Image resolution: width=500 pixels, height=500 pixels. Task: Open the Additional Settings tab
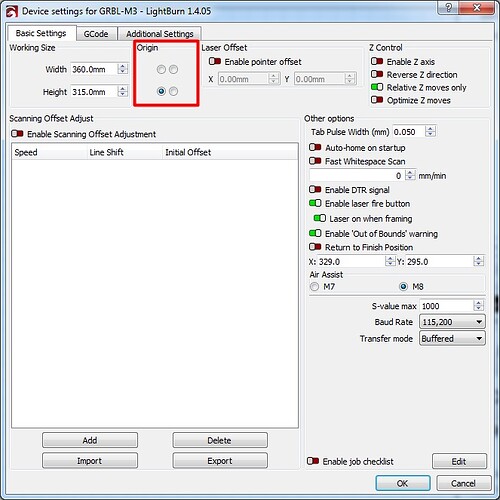click(160, 34)
